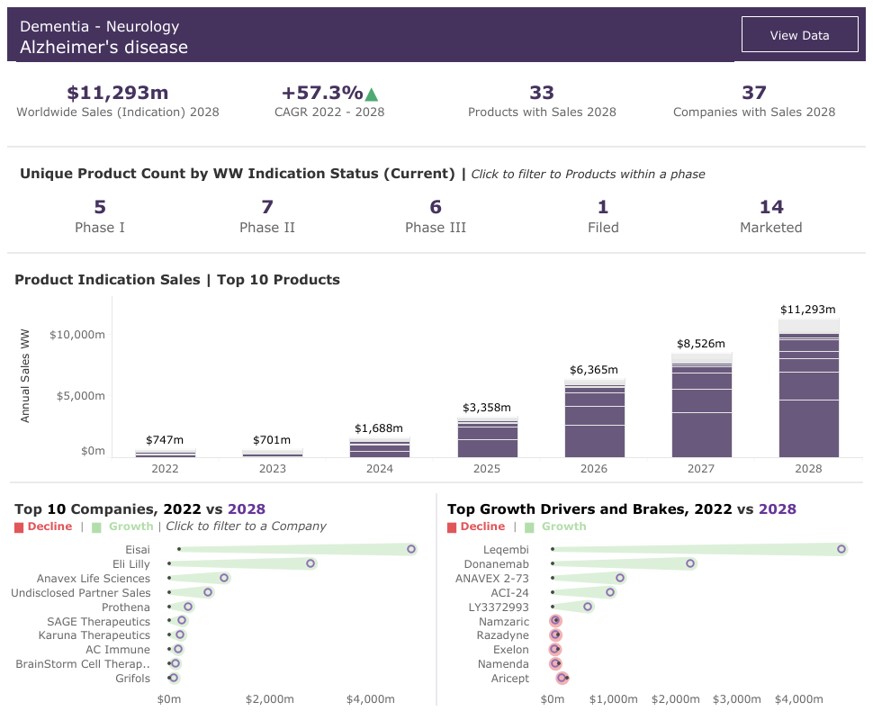This screenshot has width=873, height=720.
Task: Click the View Data button
Action: (x=799, y=35)
